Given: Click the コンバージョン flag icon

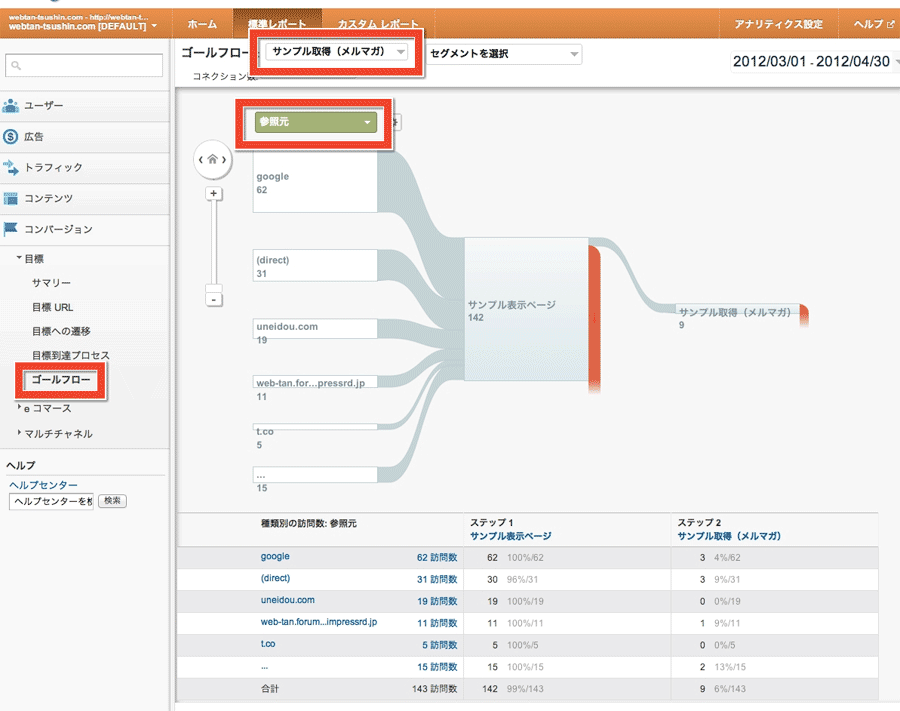Looking at the screenshot, I should click(12, 229).
